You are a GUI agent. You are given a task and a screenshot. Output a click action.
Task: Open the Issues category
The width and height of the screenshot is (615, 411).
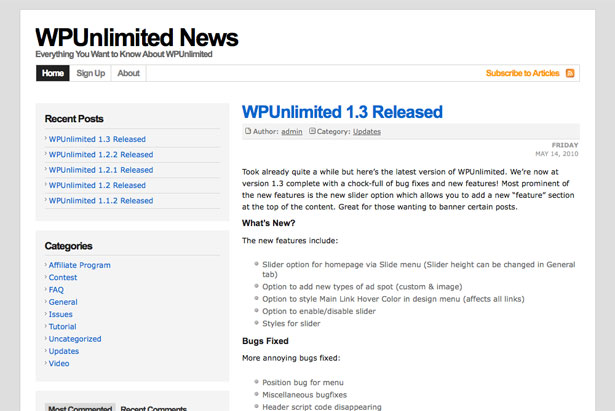pos(60,314)
